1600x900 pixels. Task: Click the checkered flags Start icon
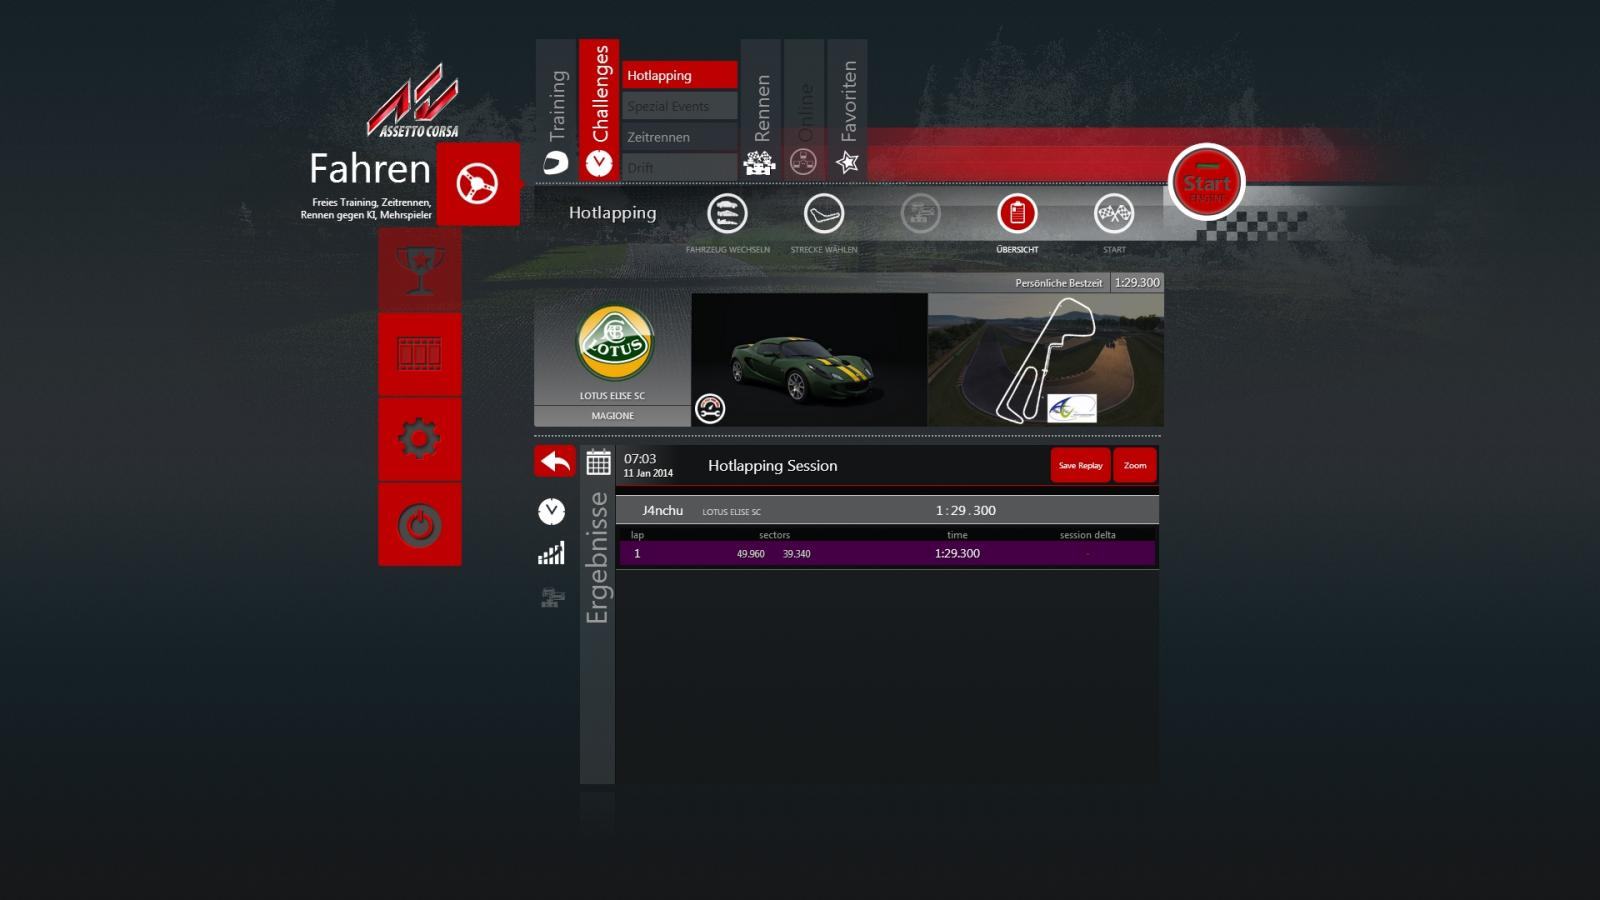(1114, 213)
